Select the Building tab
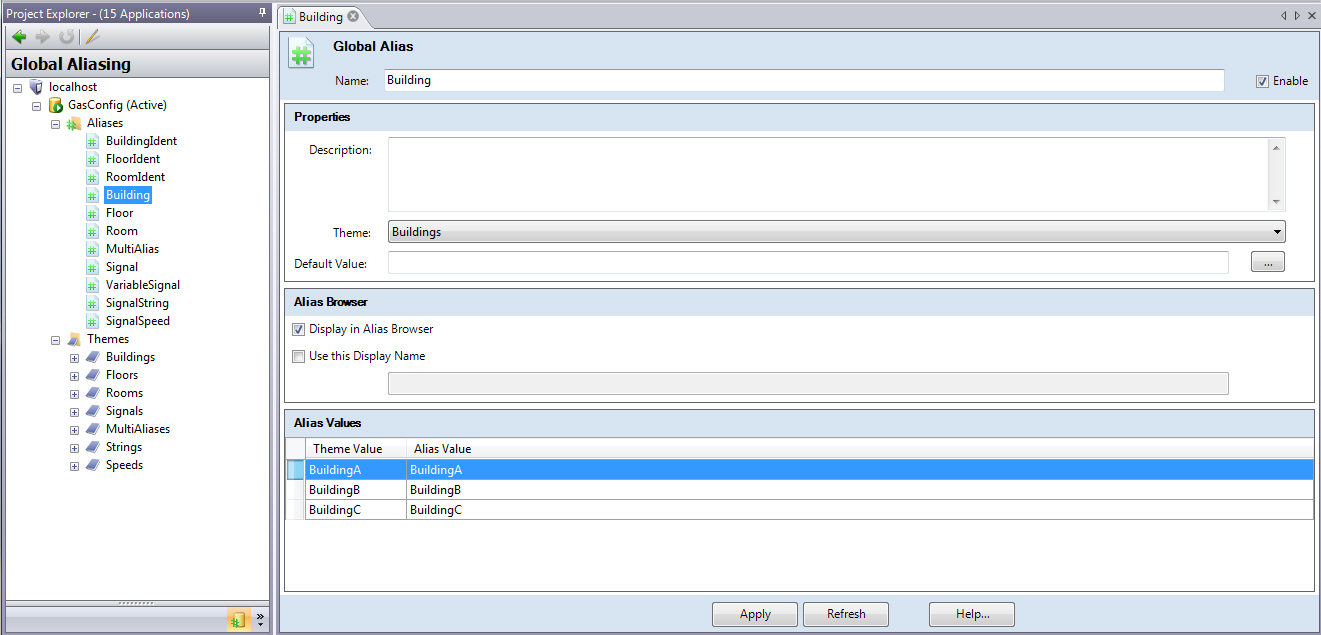 320,16
